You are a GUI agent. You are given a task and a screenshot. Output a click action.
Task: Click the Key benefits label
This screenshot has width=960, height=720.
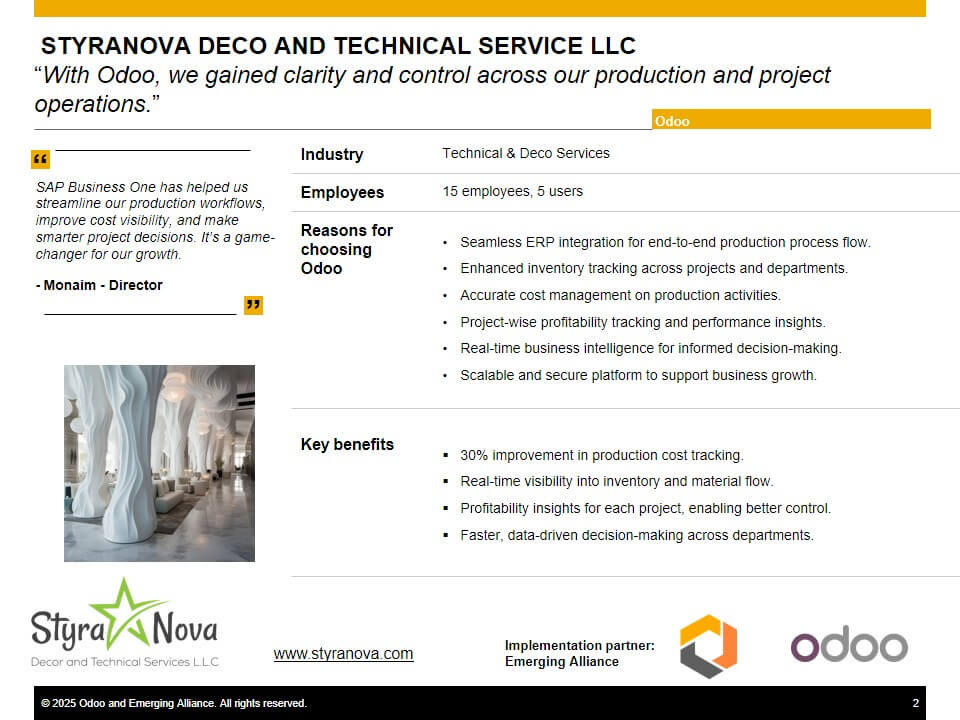point(347,444)
